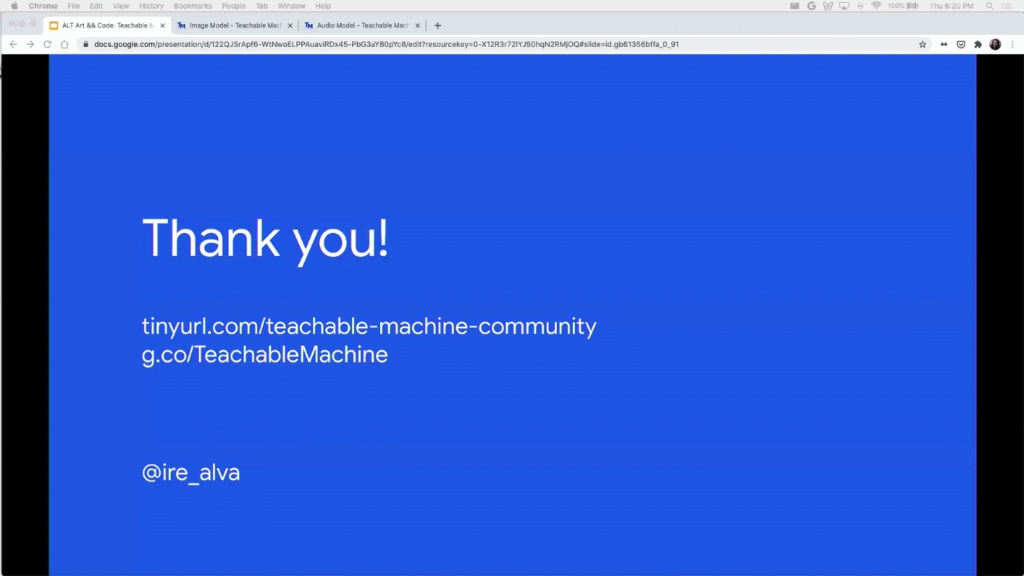The image size is (1024, 576).
Task: Open a new browser tab
Action: [x=438, y=25]
